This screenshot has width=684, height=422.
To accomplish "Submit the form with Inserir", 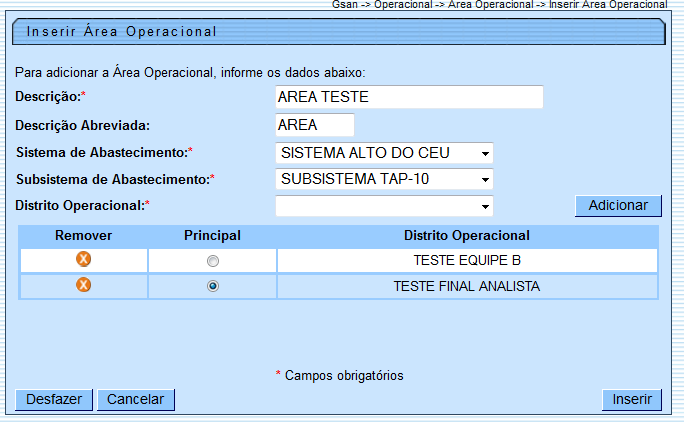I will [x=631, y=399].
